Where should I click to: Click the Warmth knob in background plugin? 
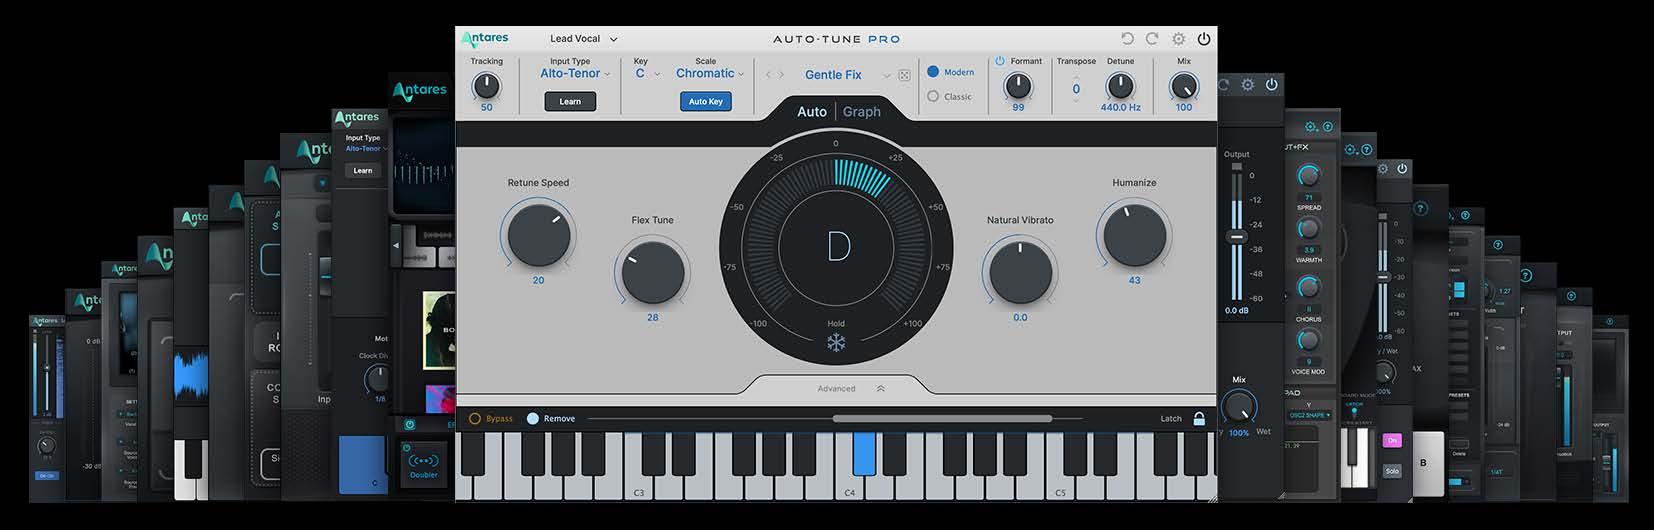pyautogui.click(x=1308, y=229)
